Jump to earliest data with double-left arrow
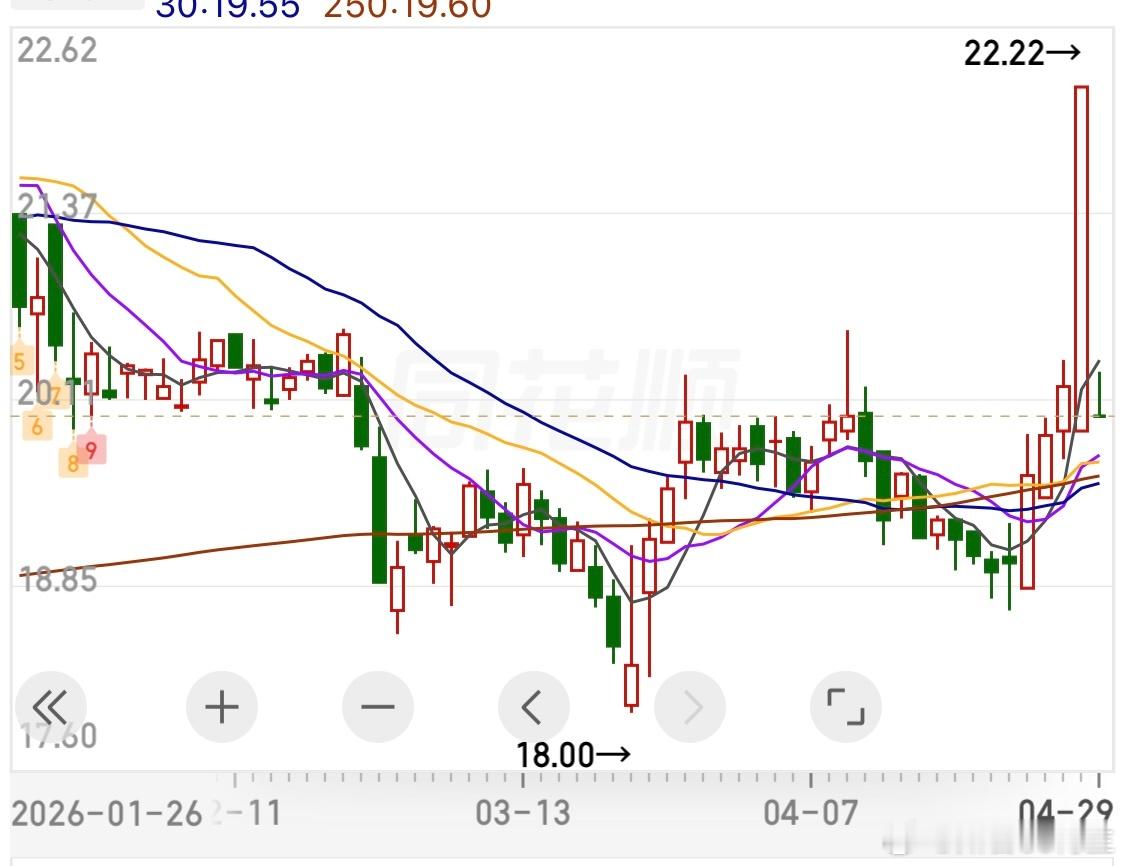This screenshot has width=1125, height=866. (x=50, y=707)
